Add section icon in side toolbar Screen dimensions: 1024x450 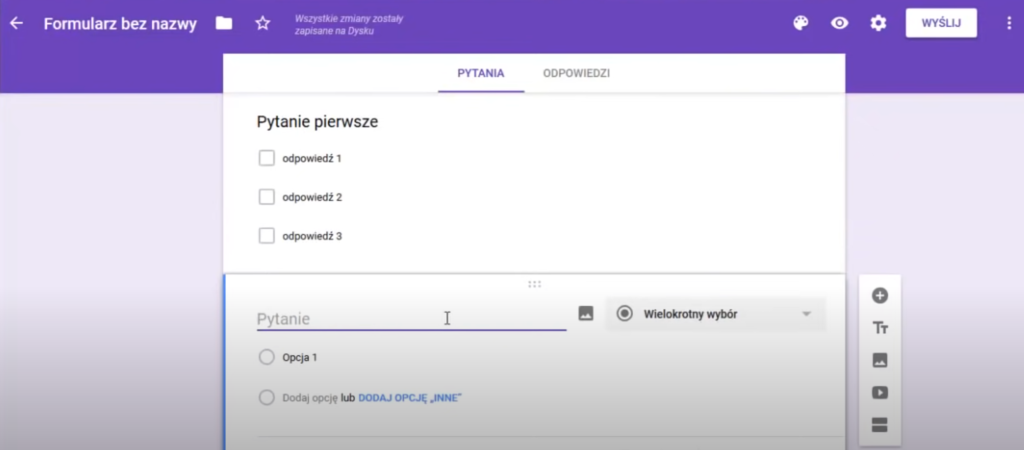click(880, 425)
